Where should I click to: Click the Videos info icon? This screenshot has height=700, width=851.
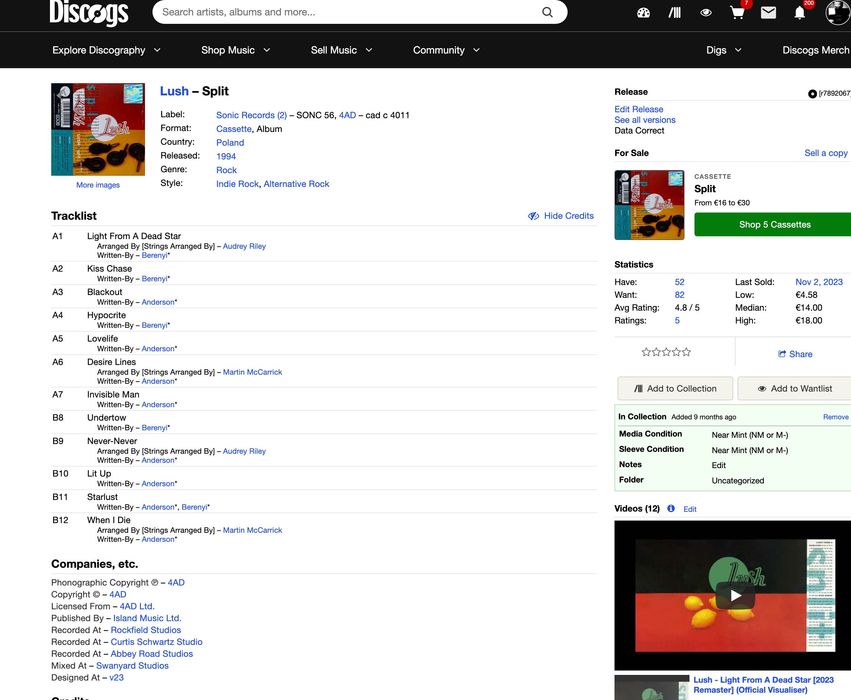tap(671, 508)
